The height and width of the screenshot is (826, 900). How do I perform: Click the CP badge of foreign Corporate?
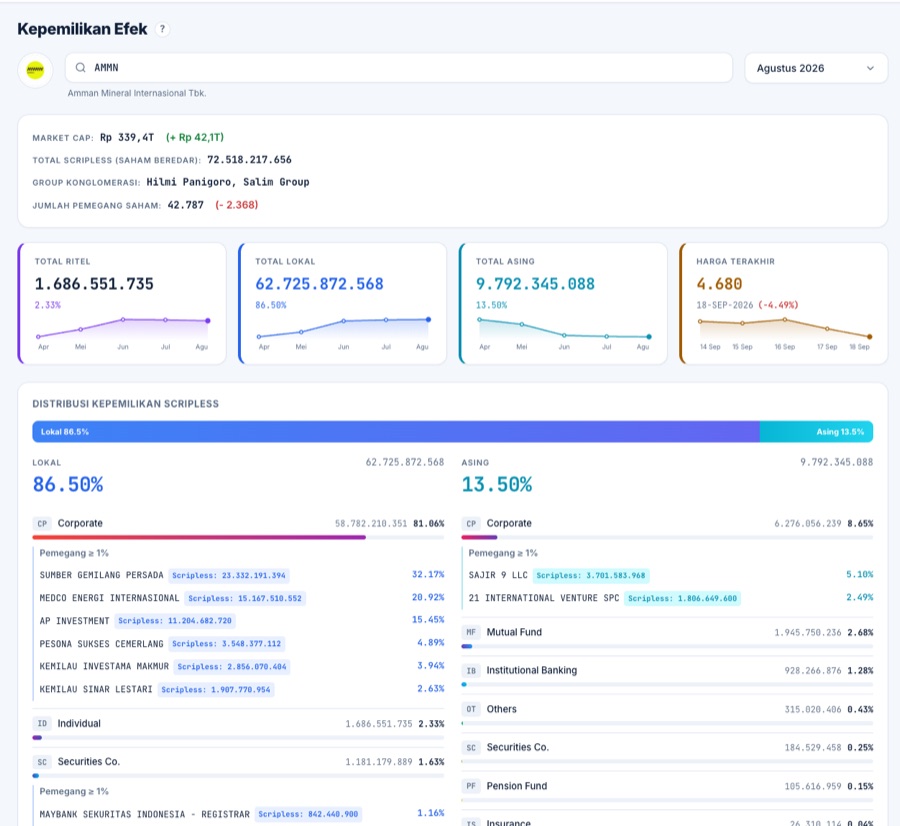coord(471,523)
